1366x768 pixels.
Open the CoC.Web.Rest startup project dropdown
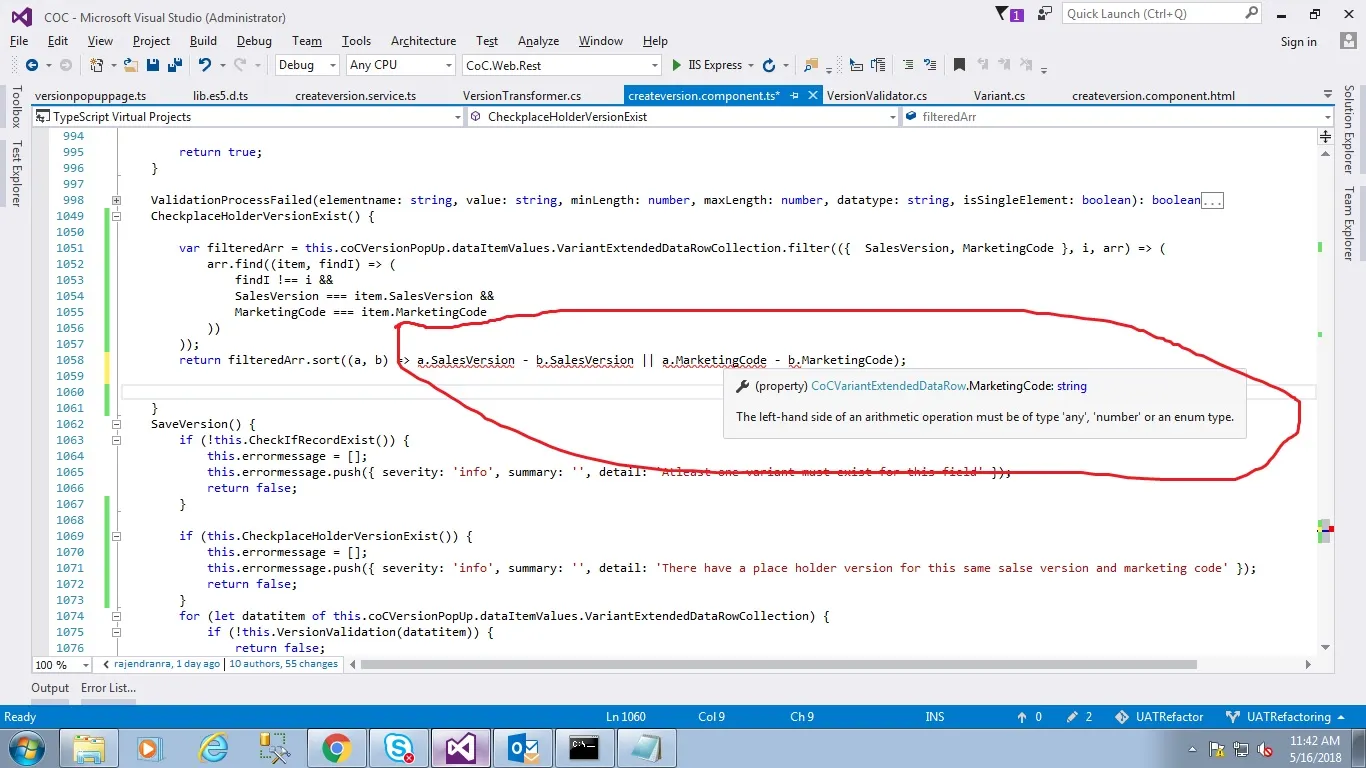[562, 65]
